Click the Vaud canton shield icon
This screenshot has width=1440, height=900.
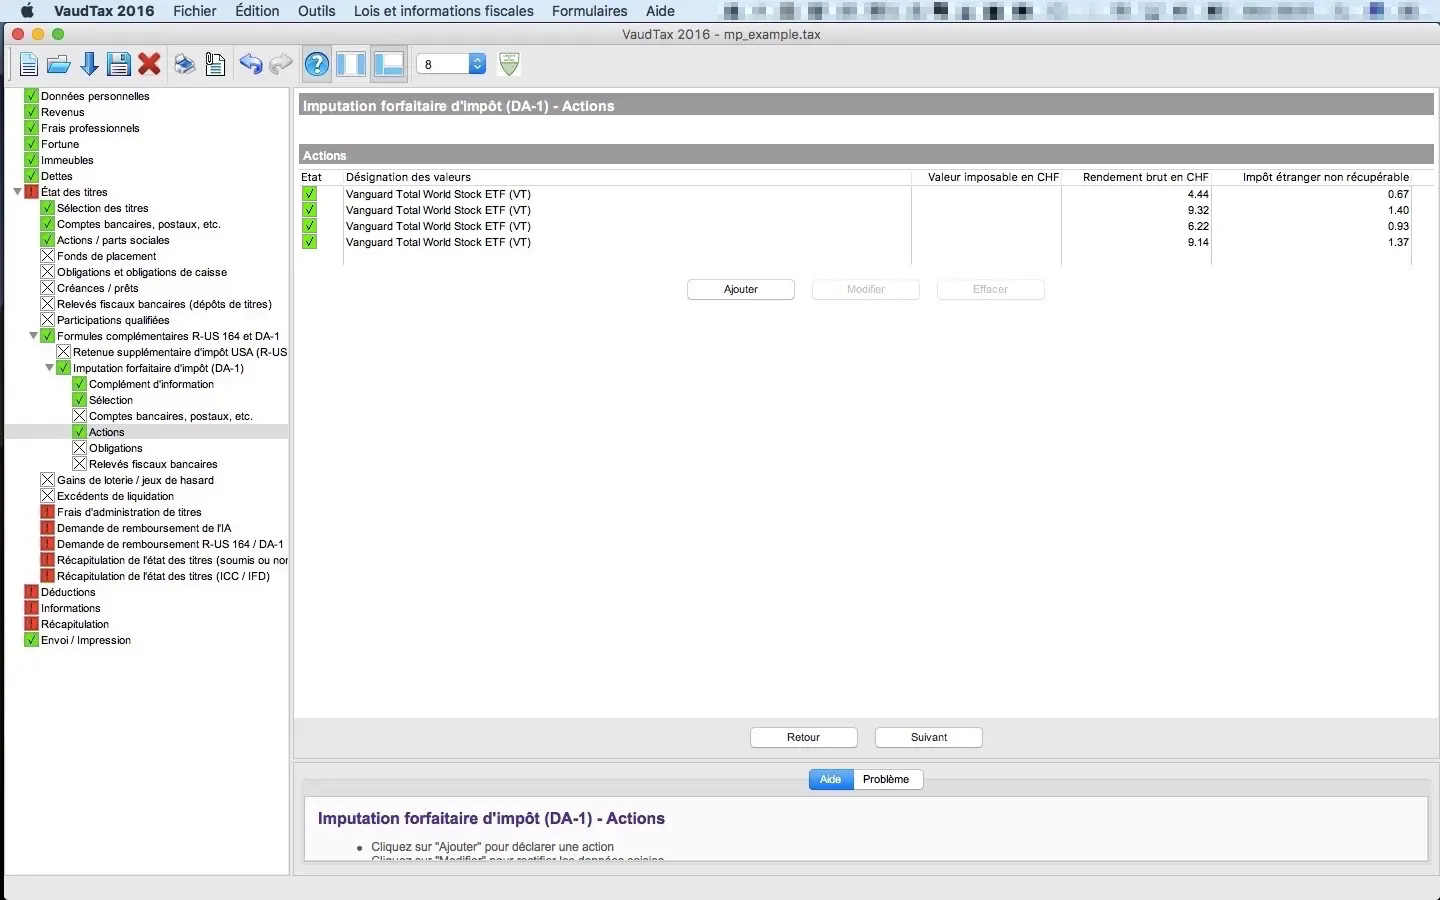coord(509,64)
